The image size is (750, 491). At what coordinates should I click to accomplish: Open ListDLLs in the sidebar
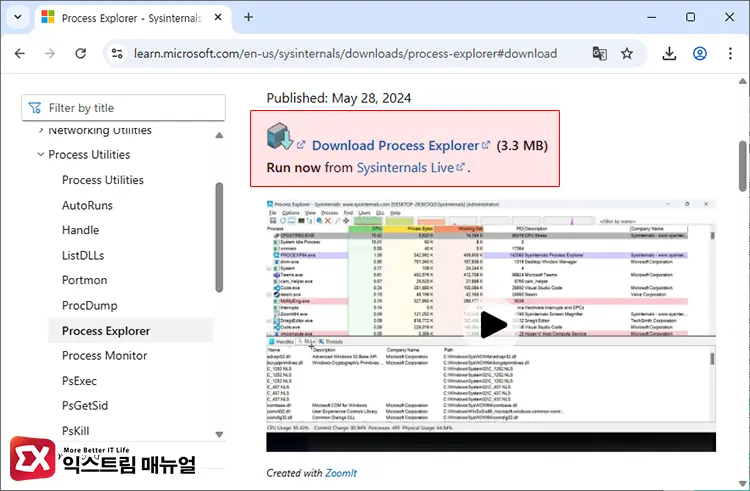(x=83, y=255)
